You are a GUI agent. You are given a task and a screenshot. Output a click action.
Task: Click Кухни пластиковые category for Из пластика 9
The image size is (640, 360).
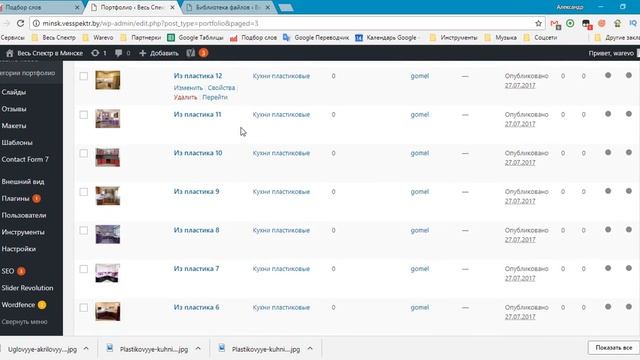coord(281,191)
